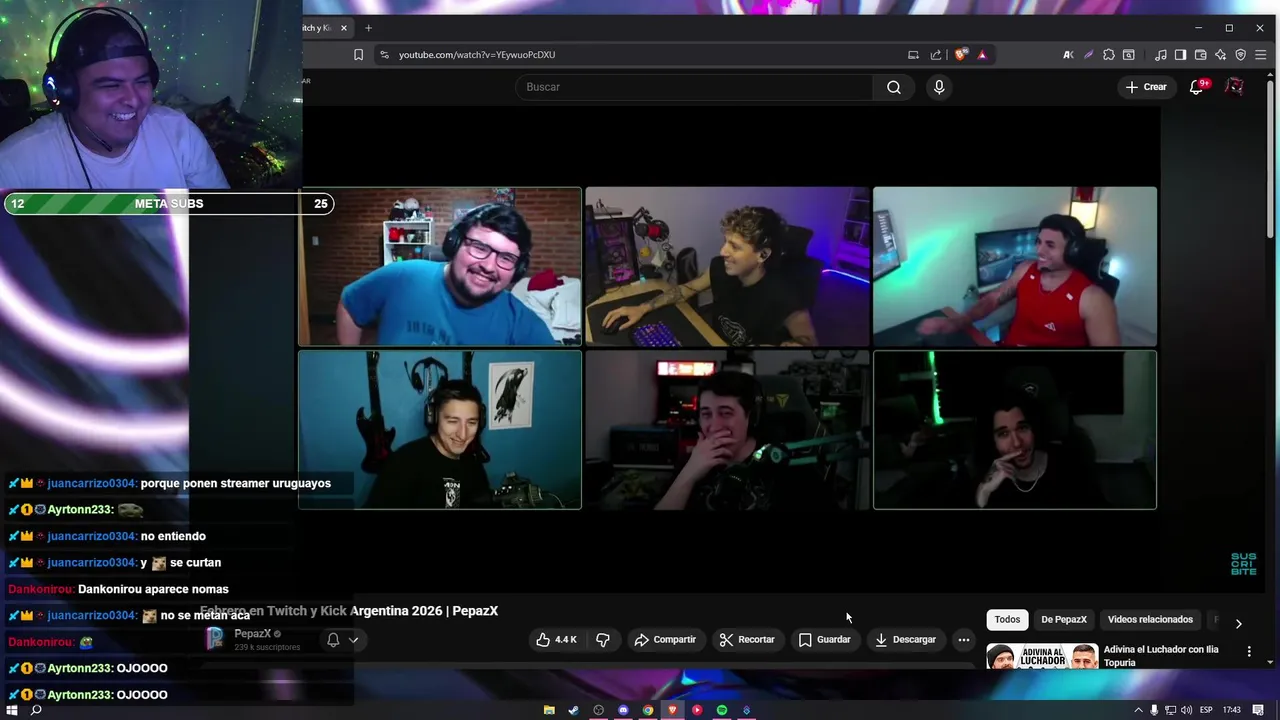
Task: Open the Brave VPN shield icon
Action: coord(1240,55)
